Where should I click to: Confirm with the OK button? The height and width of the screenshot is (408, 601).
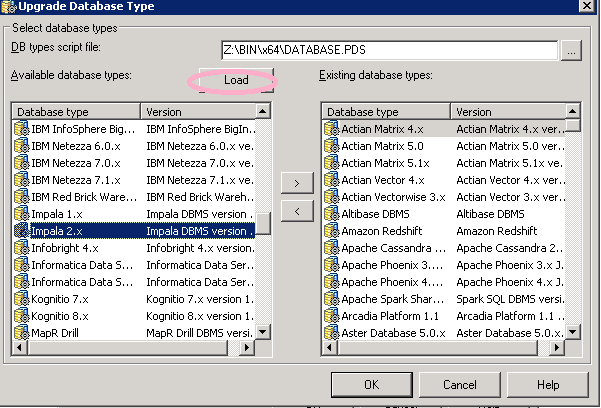pos(371,385)
